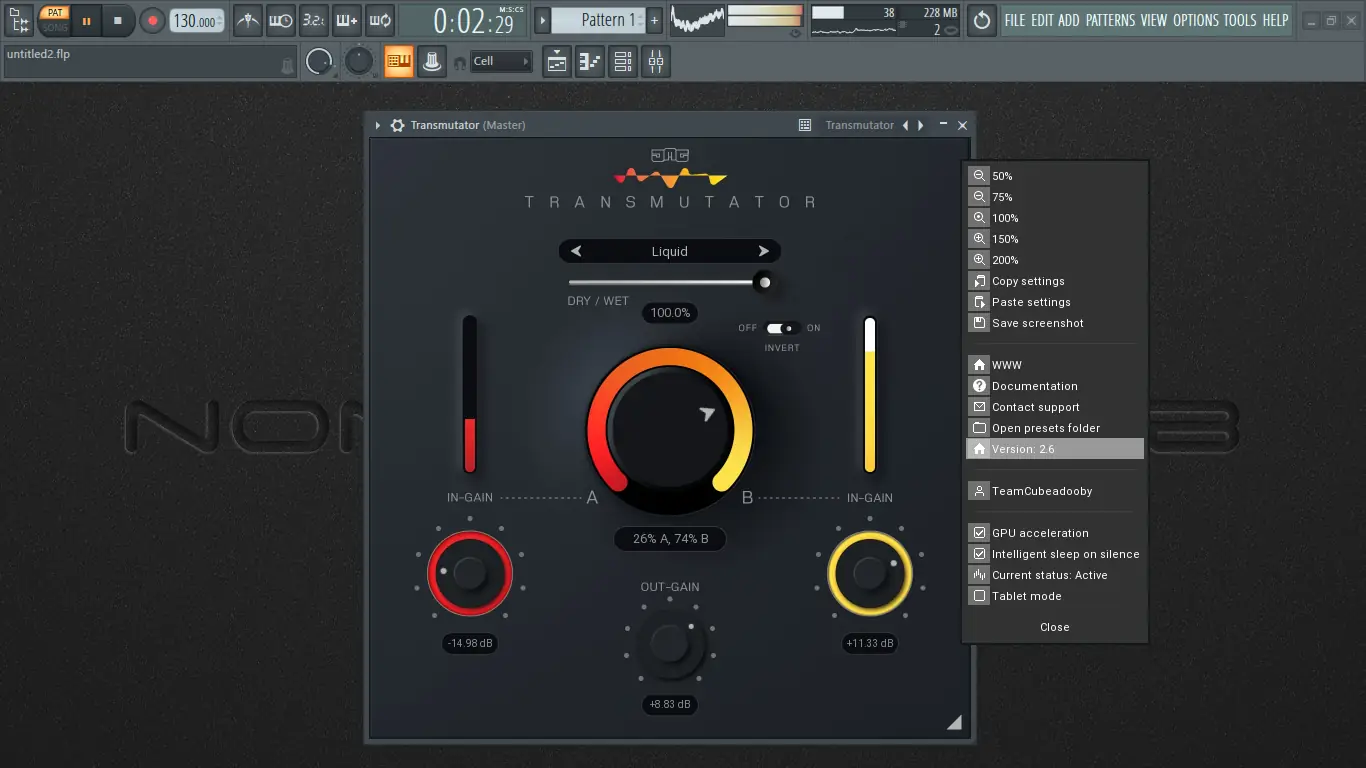
Task: Toggle Intelligent sleep on silence checkbox
Action: [980, 554]
